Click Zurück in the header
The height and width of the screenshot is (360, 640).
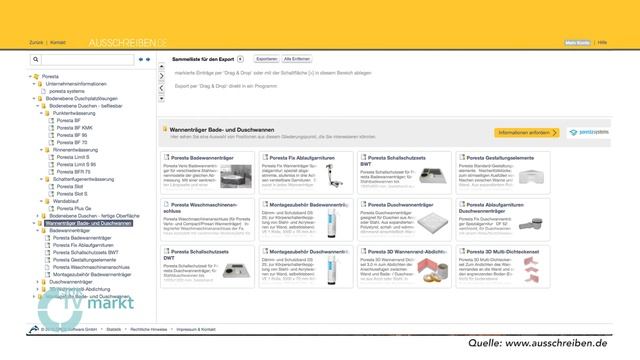coord(36,42)
